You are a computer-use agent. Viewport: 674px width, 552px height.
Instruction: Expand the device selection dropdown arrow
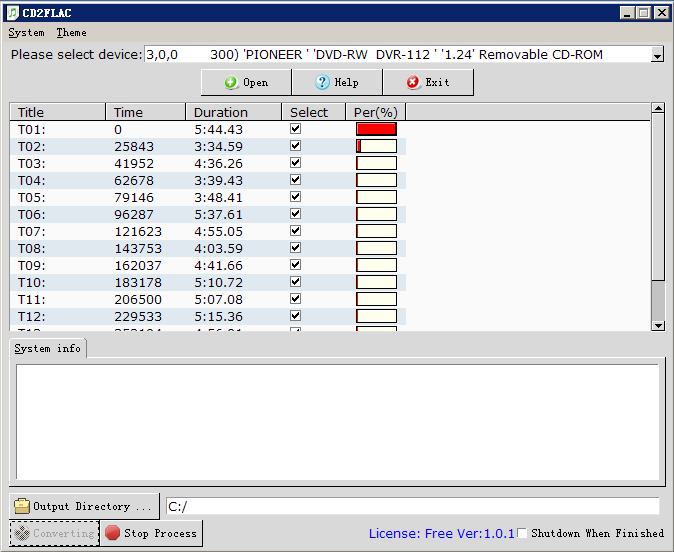coord(657,55)
